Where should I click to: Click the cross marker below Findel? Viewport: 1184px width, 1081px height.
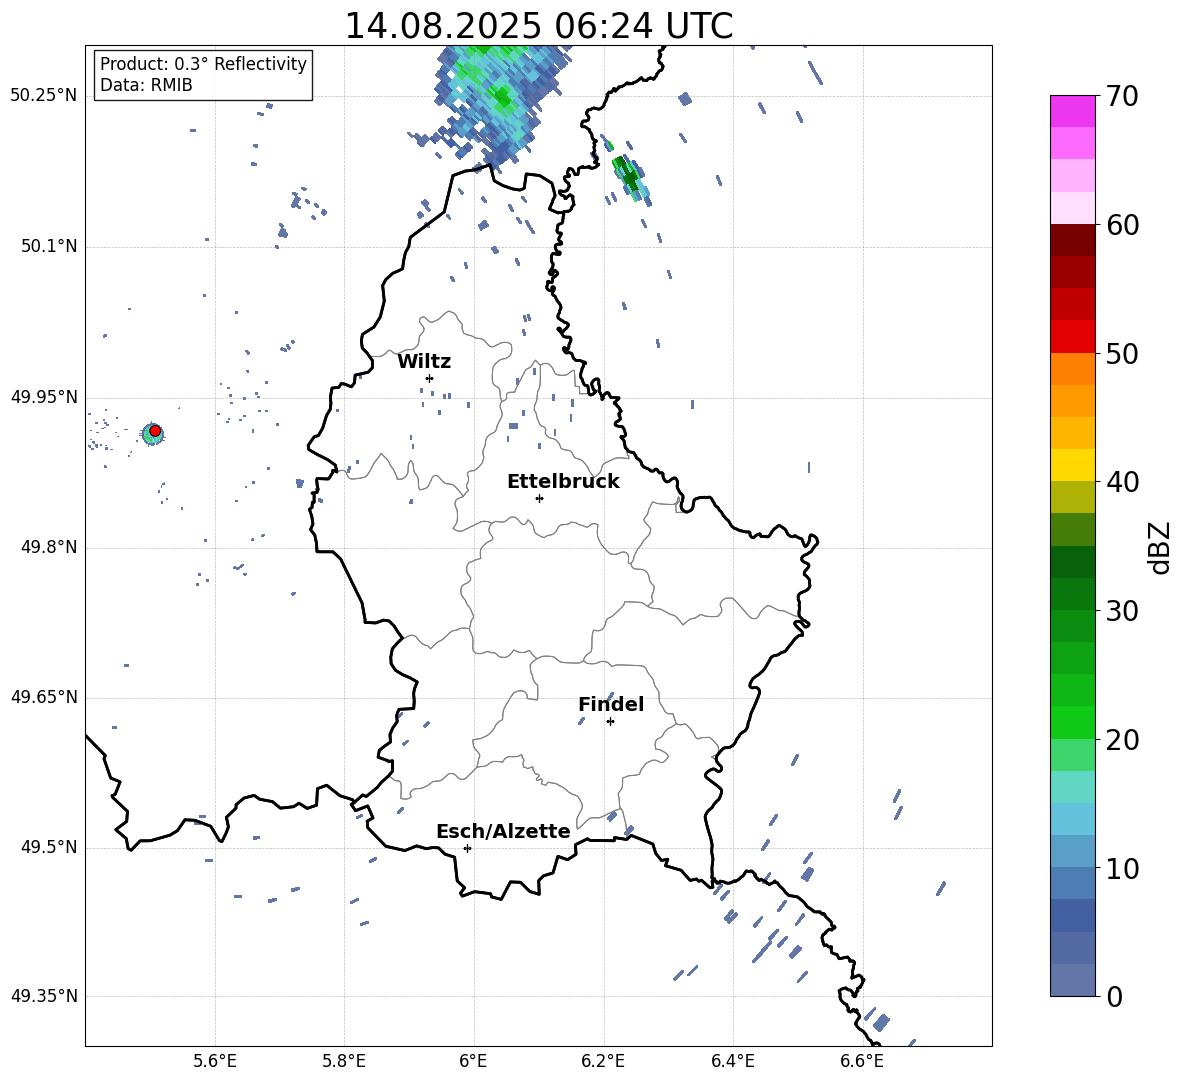click(610, 722)
